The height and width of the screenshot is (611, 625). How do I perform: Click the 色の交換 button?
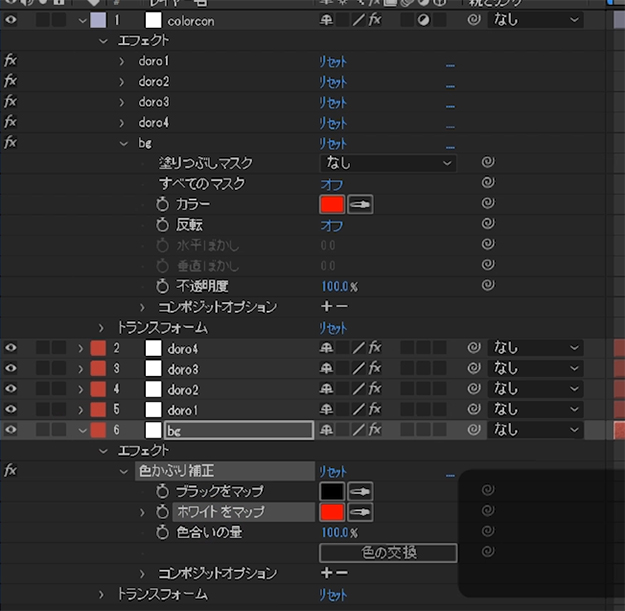coord(388,553)
